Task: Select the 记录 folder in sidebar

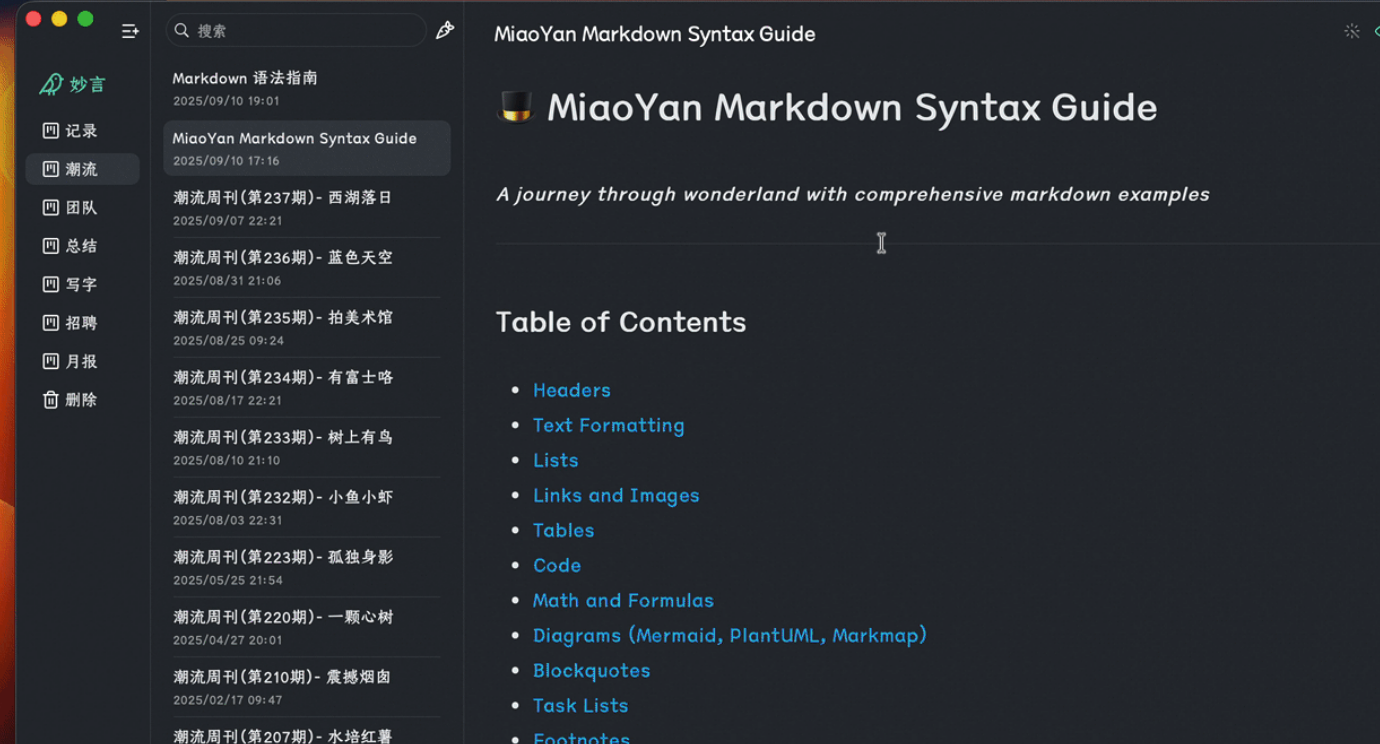Action: coord(80,130)
